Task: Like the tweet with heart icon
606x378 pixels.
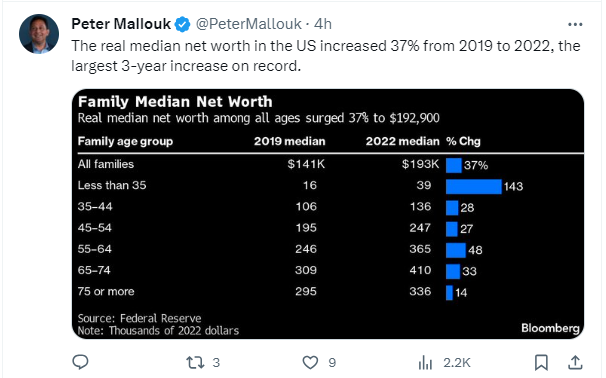Action: 310,363
